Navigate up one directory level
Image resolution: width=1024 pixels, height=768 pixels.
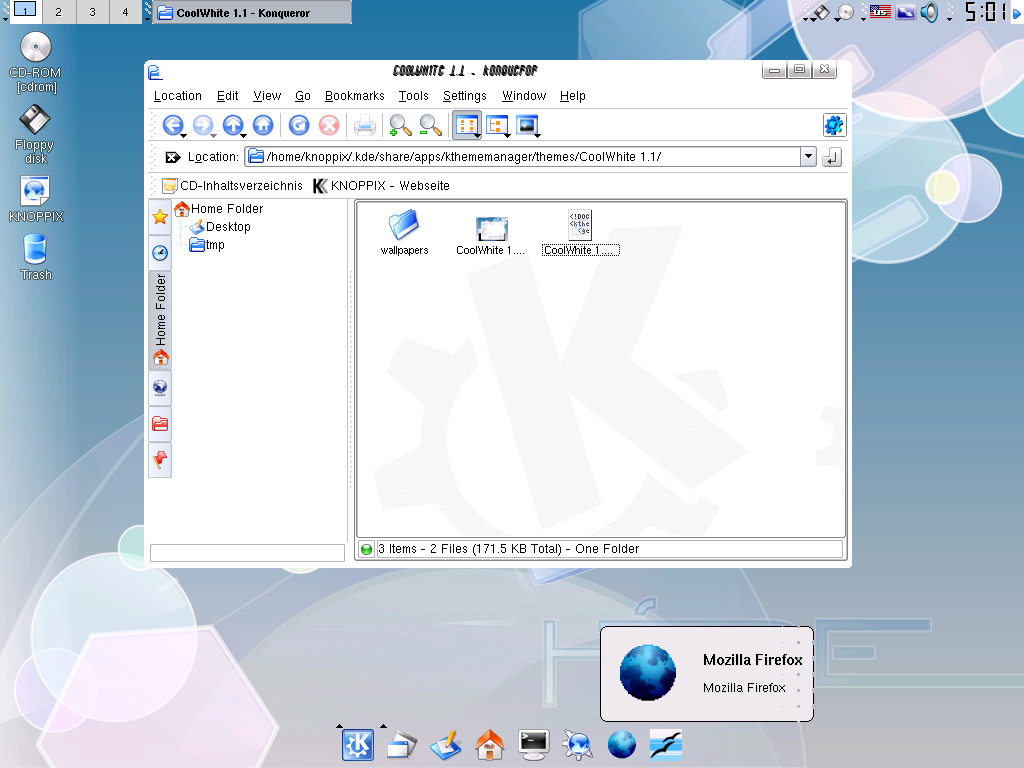(x=232, y=125)
